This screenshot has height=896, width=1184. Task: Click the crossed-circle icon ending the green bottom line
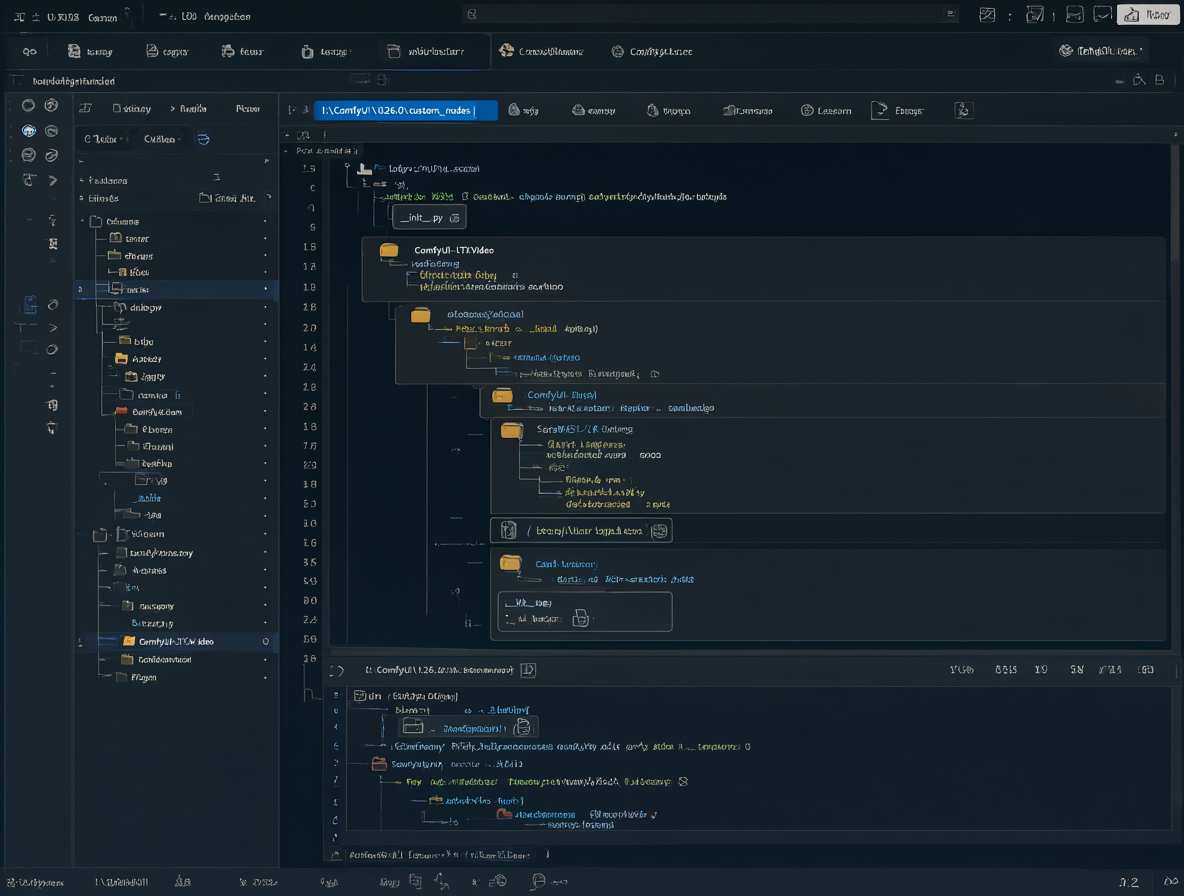point(683,781)
